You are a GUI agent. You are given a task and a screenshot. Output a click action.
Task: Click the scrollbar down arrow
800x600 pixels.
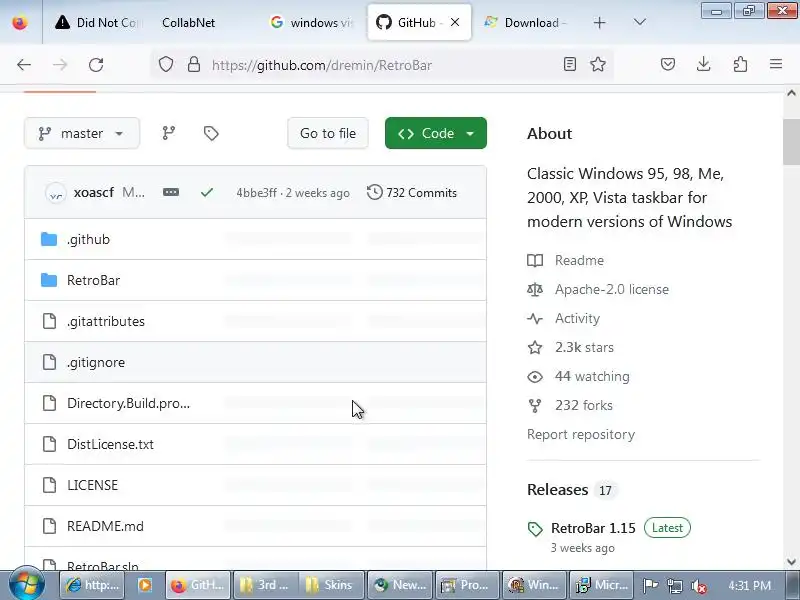tap(791, 562)
